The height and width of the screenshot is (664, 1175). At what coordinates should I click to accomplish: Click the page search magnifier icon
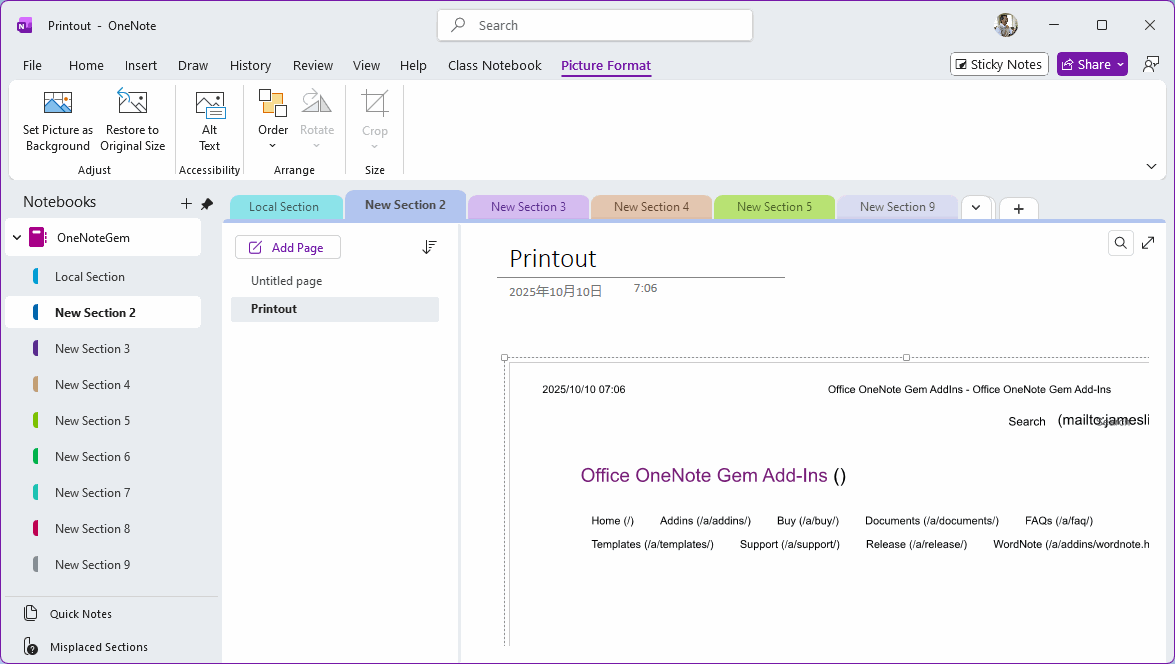1121,243
